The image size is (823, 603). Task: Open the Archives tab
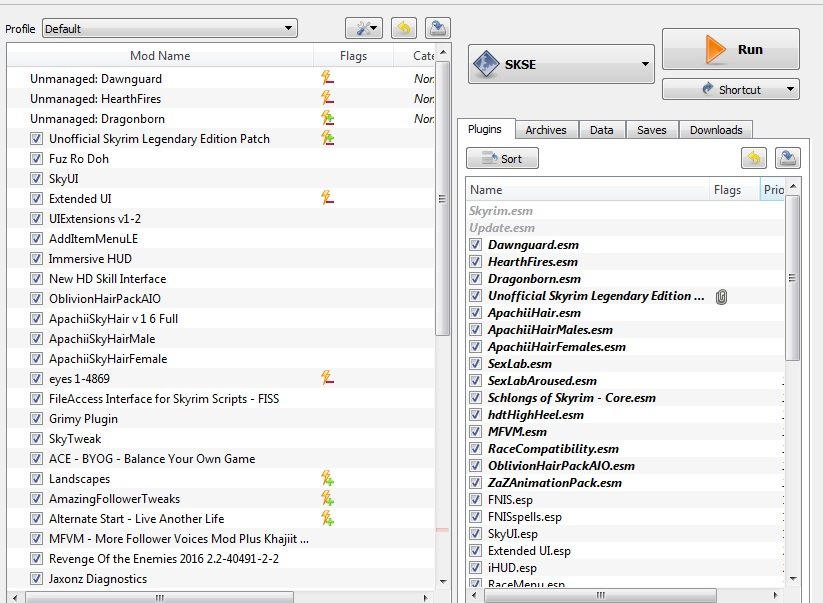tap(546, 130)
